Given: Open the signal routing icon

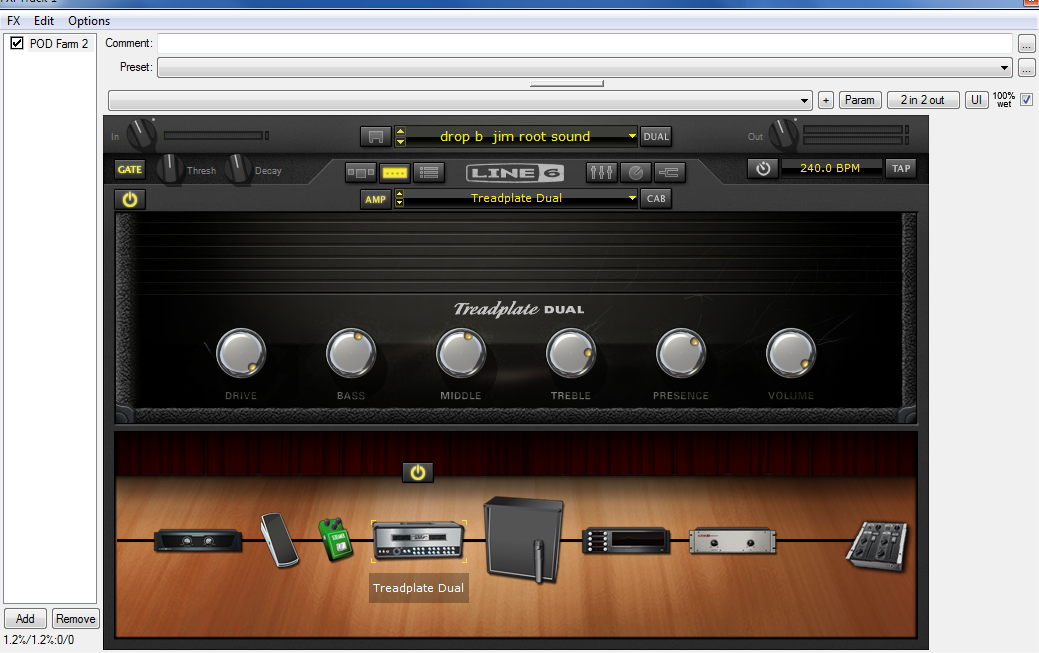Looking at the screenshot, I should pyautogui.click(x=669, y=172).
